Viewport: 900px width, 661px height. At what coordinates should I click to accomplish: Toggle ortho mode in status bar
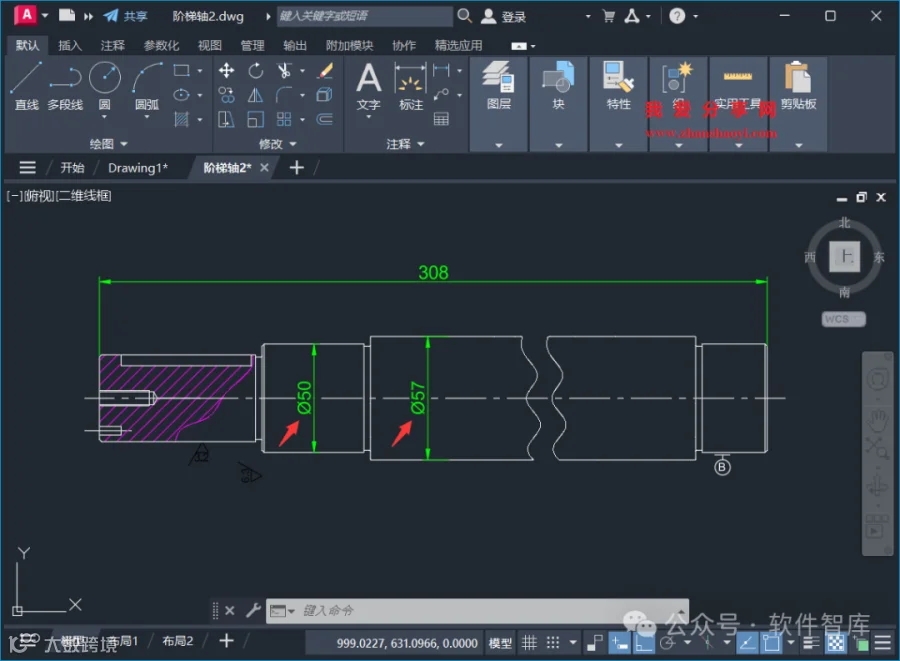(643, 643)
